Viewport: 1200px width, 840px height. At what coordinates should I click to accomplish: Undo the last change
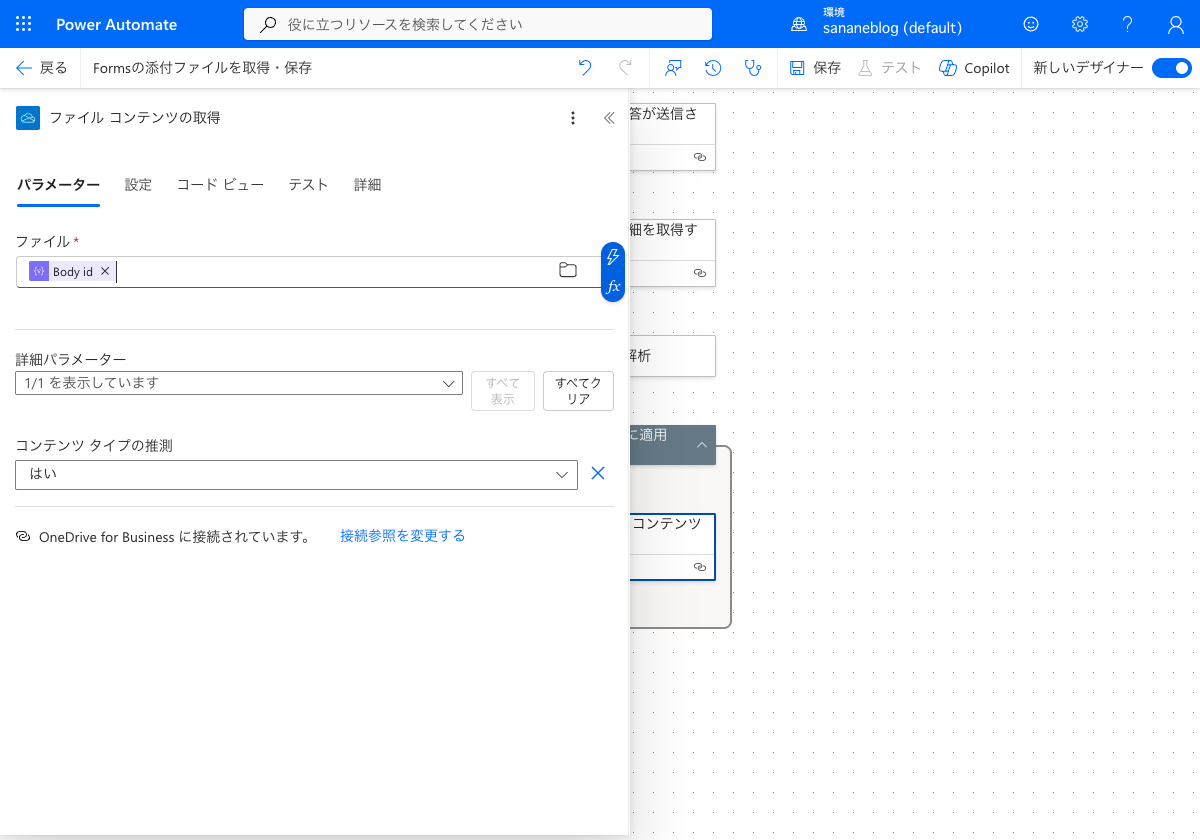pos(585,68)
